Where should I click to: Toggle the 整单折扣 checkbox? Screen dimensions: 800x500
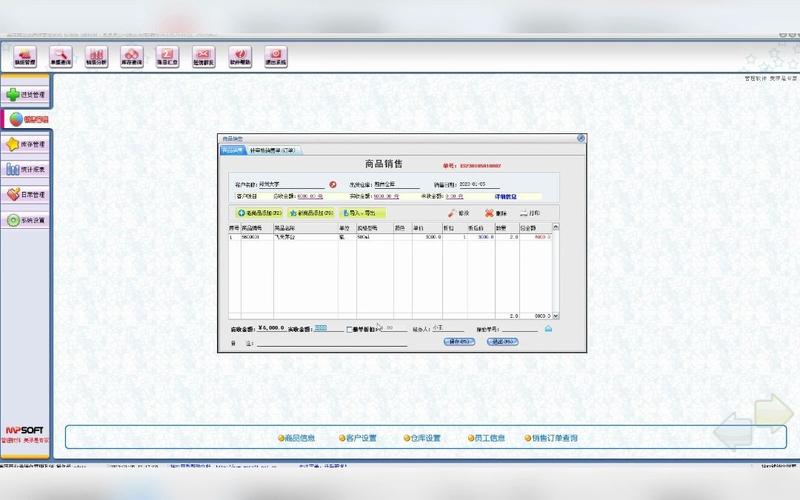coord(350,328)
